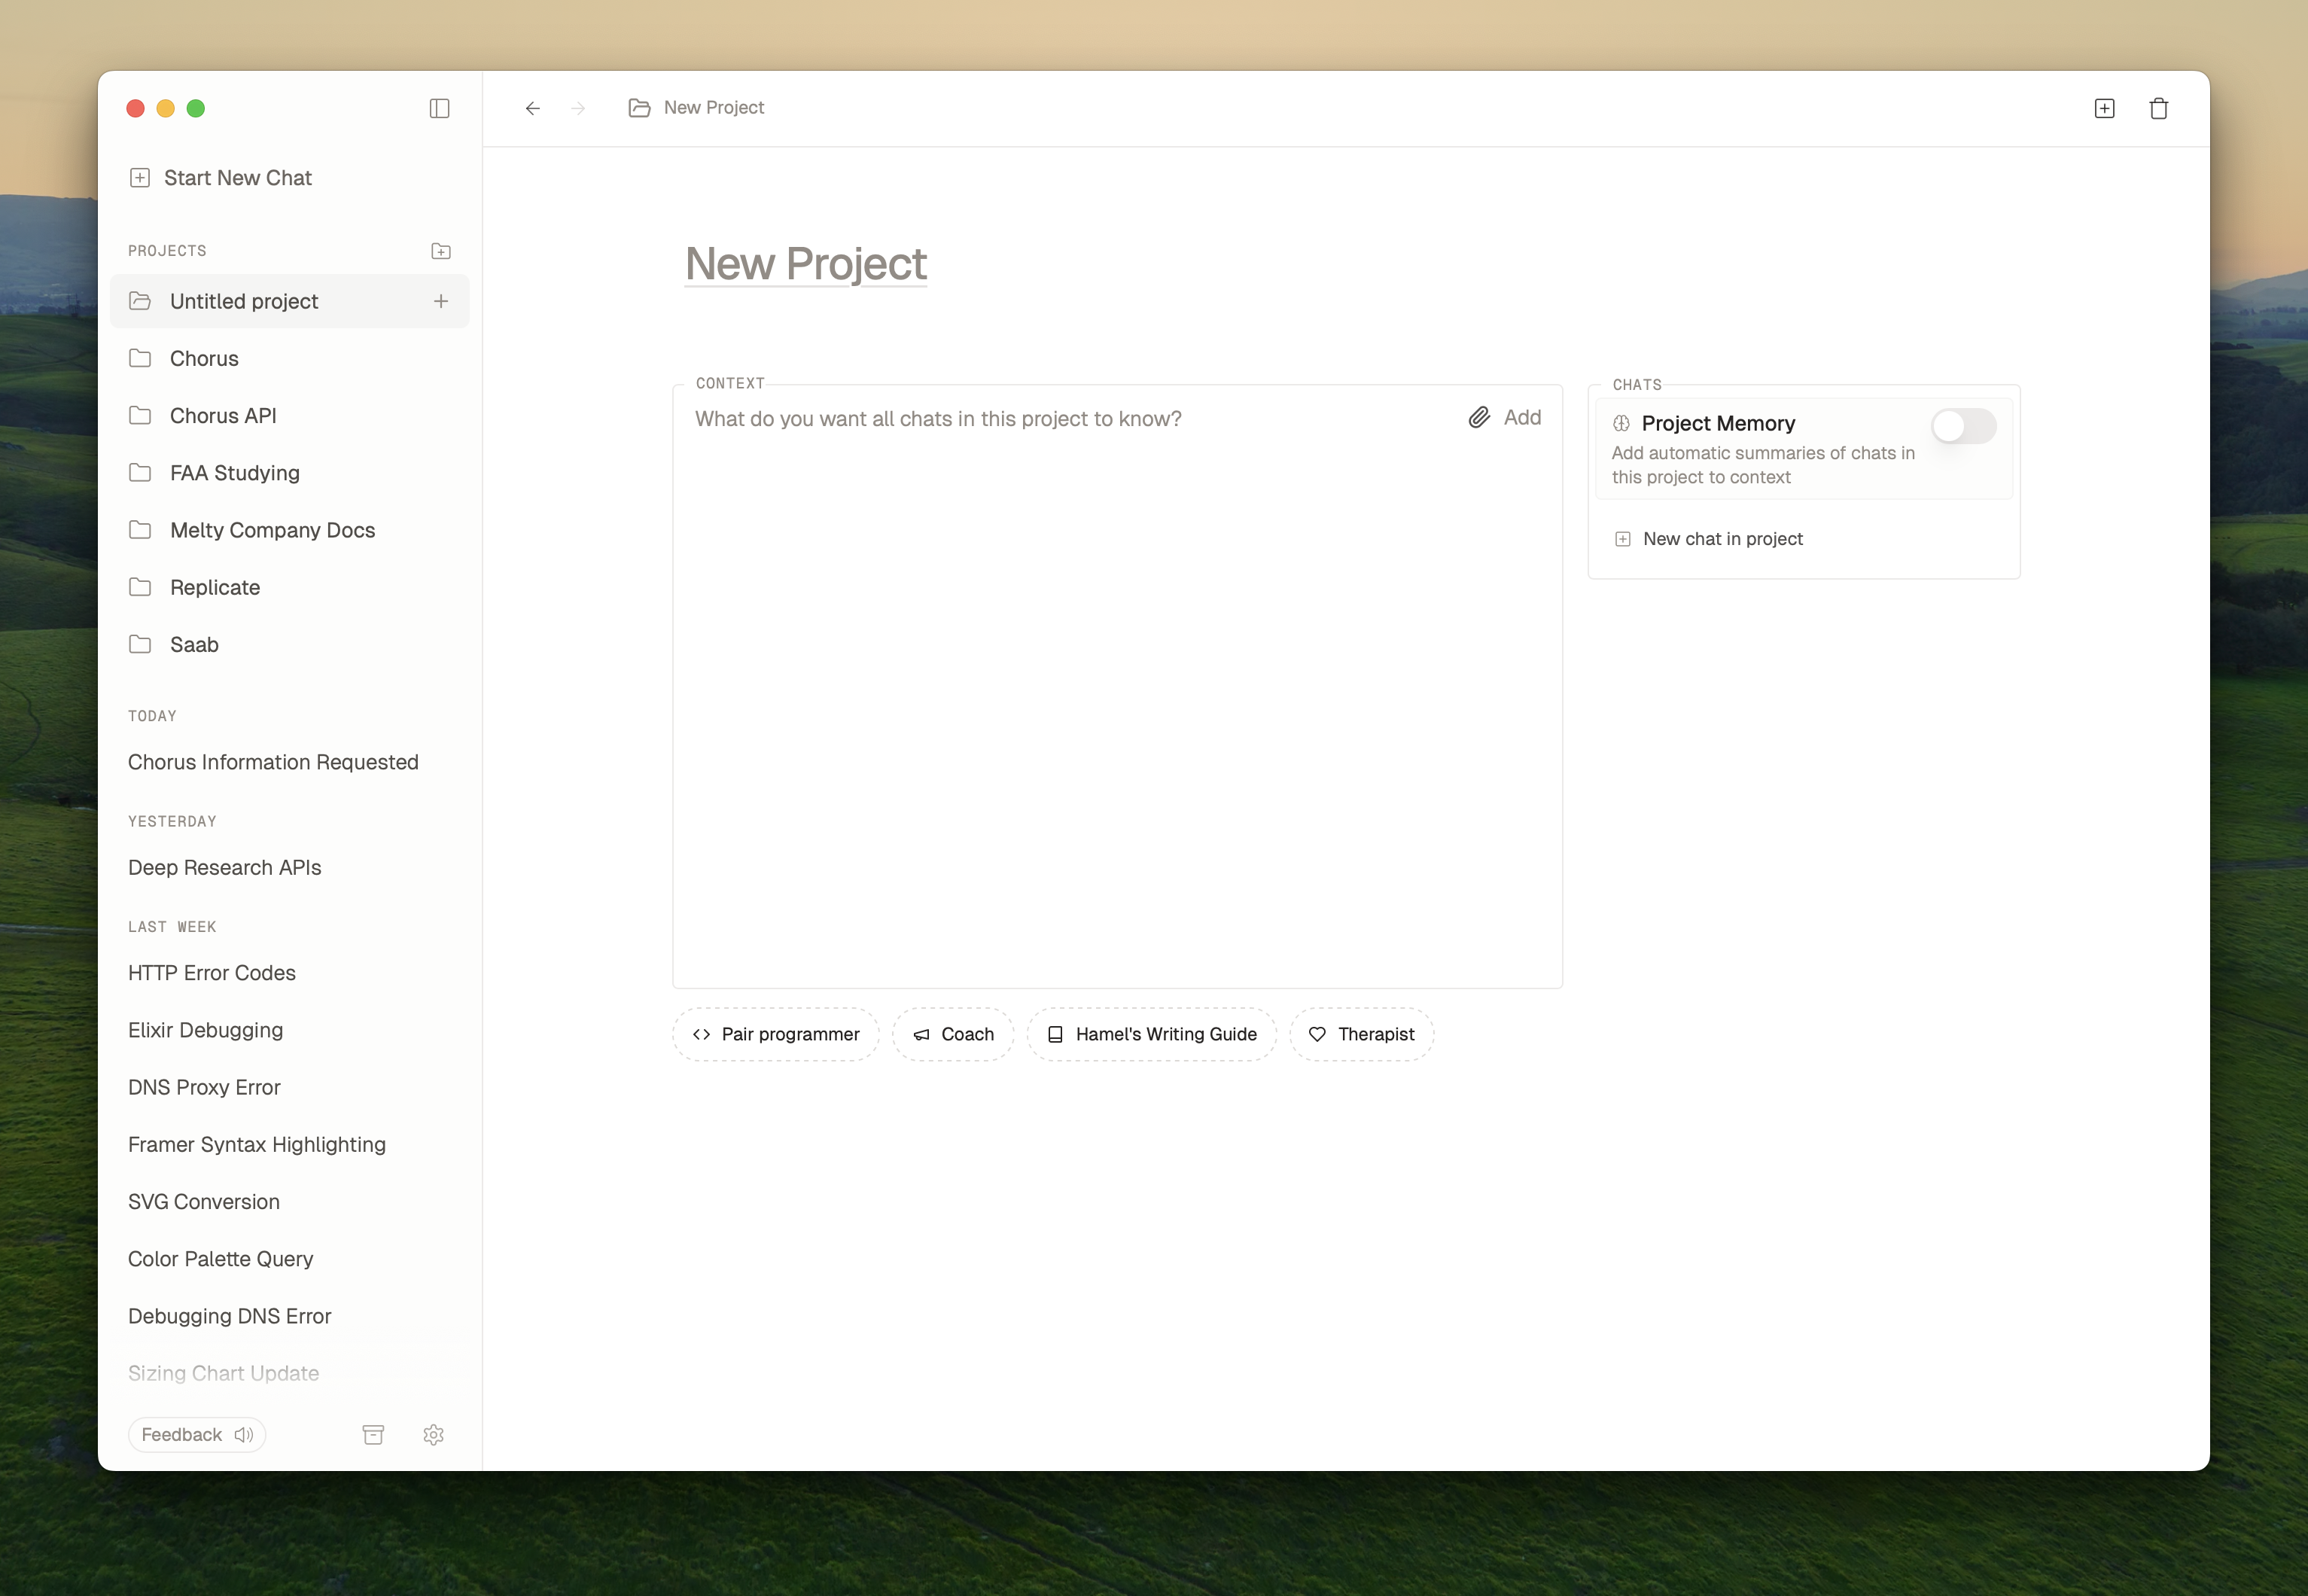
Task: Send Feedback using the bottom-left button
Action: (196, 1434)
